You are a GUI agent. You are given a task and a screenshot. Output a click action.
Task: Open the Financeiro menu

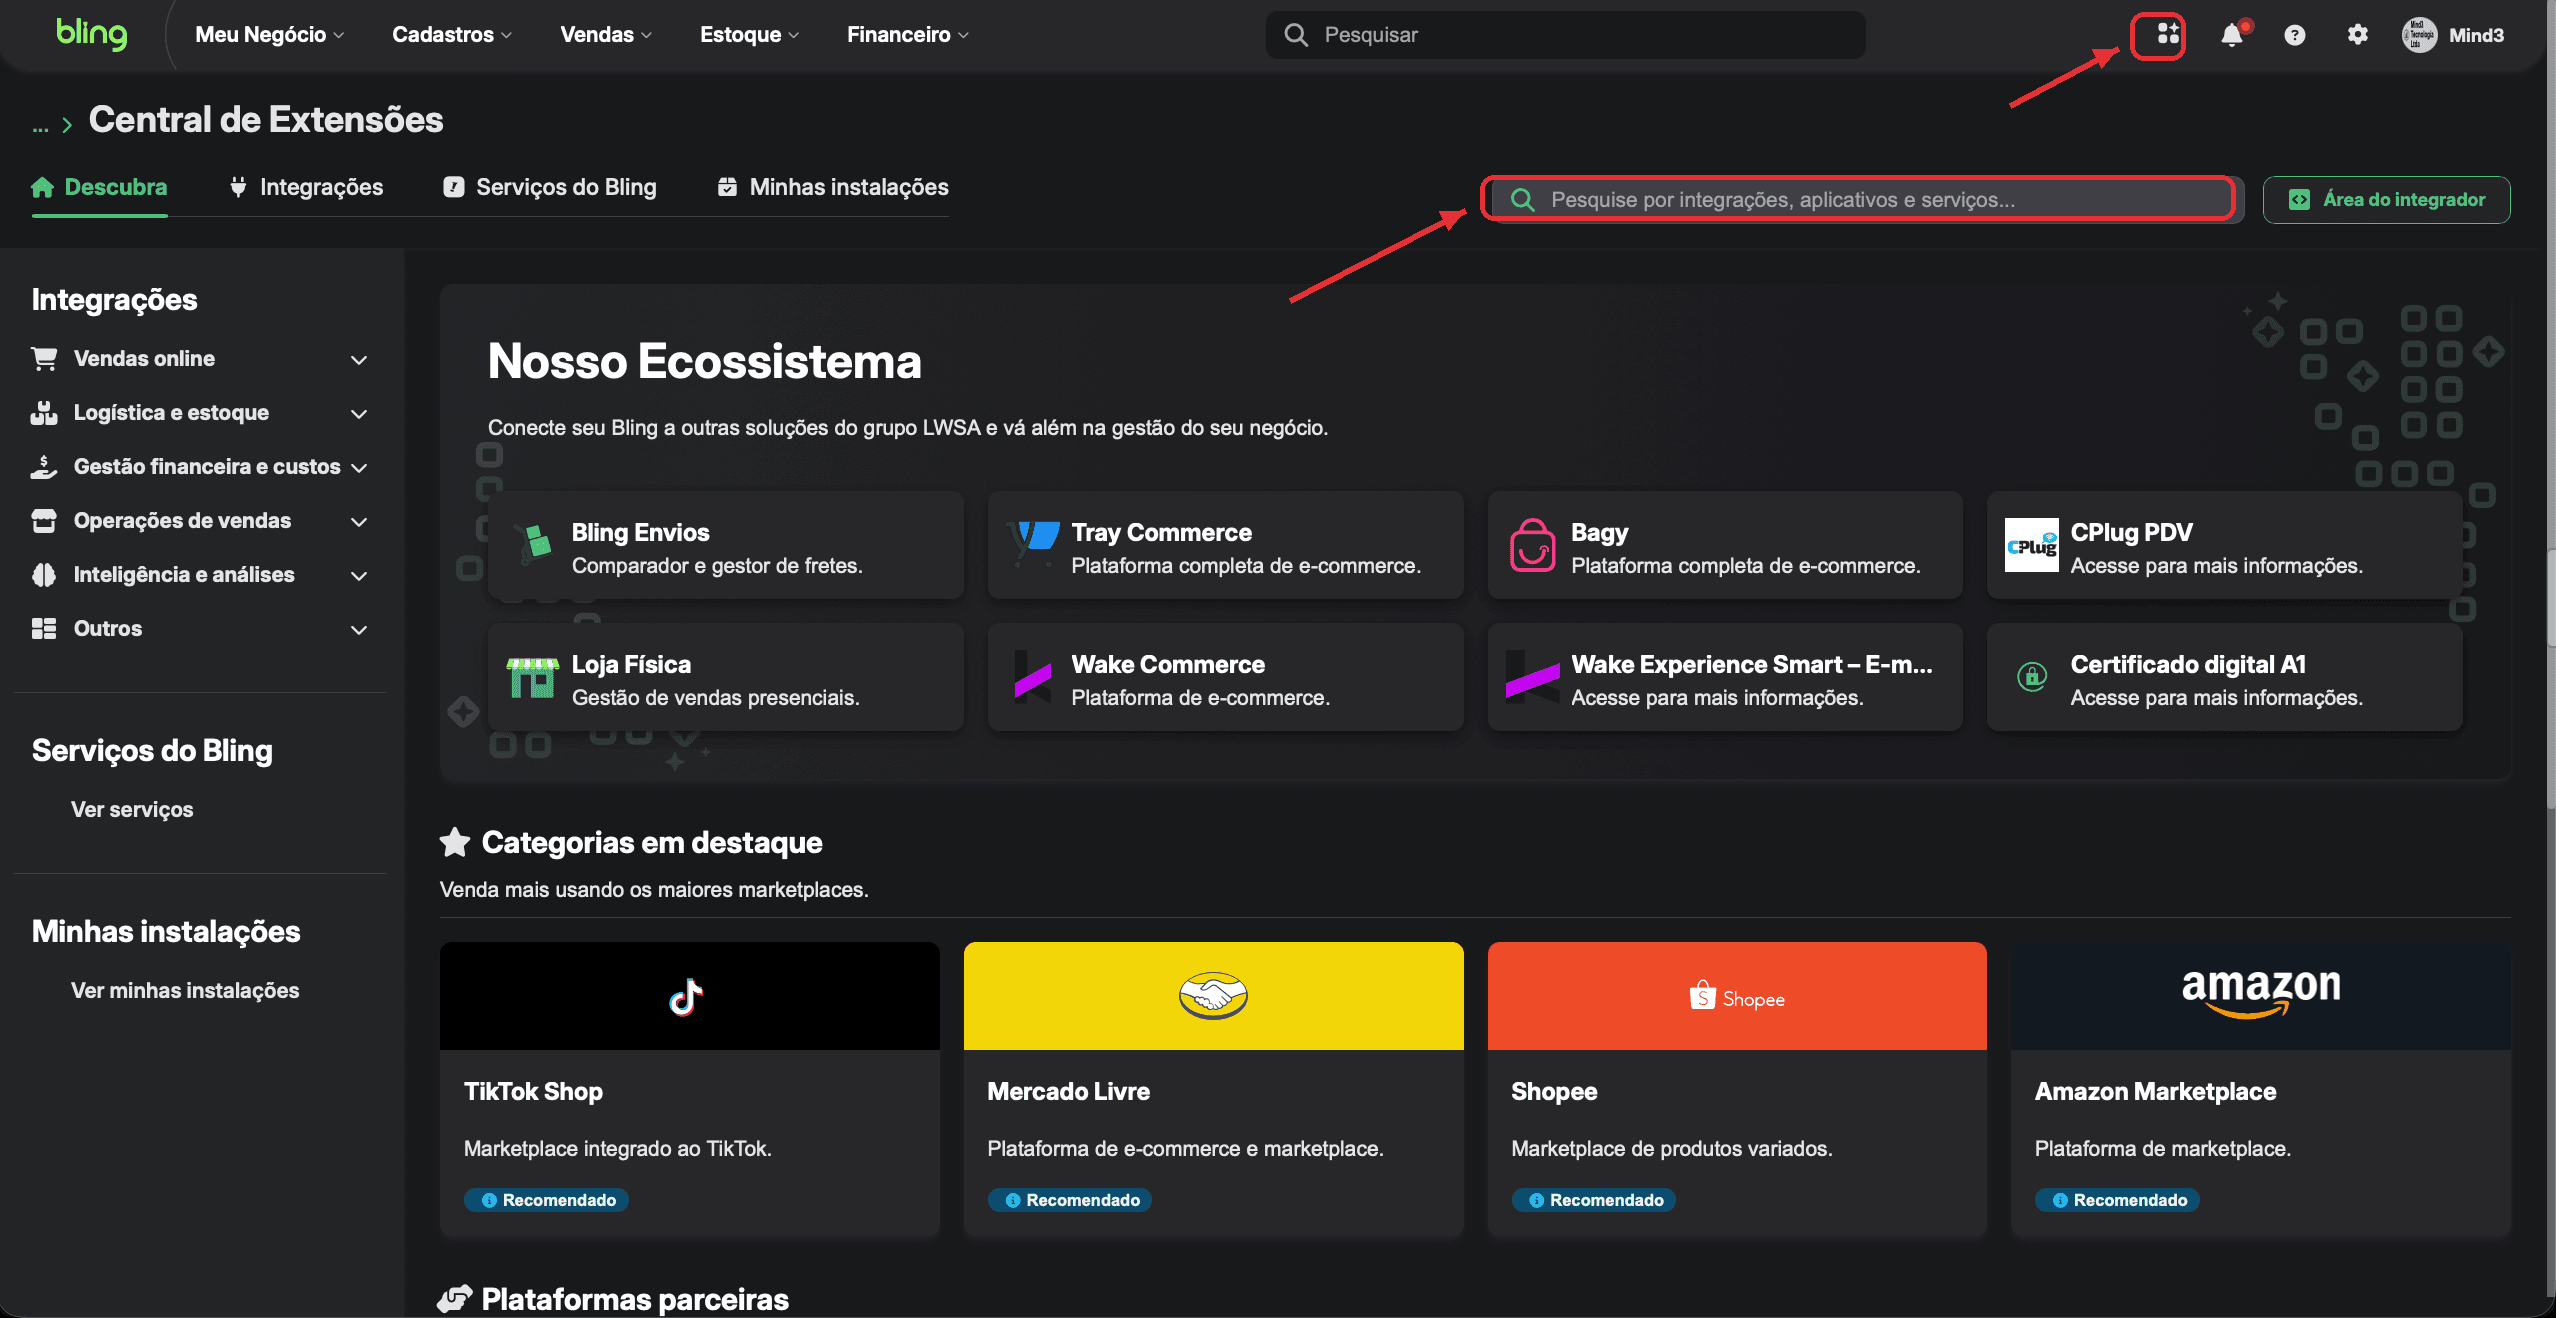[x=907, y=35]
